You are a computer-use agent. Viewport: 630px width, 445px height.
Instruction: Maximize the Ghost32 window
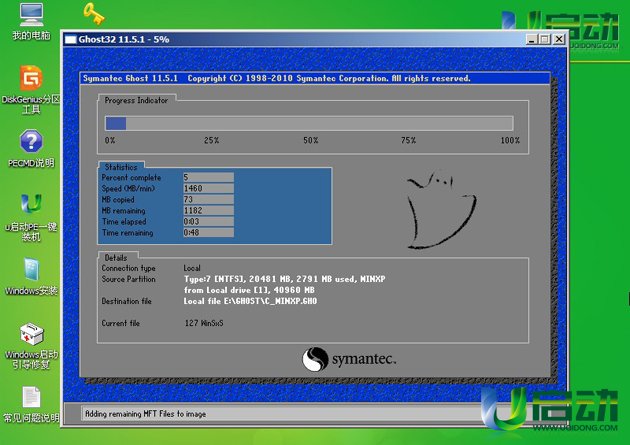coord(544,39)
